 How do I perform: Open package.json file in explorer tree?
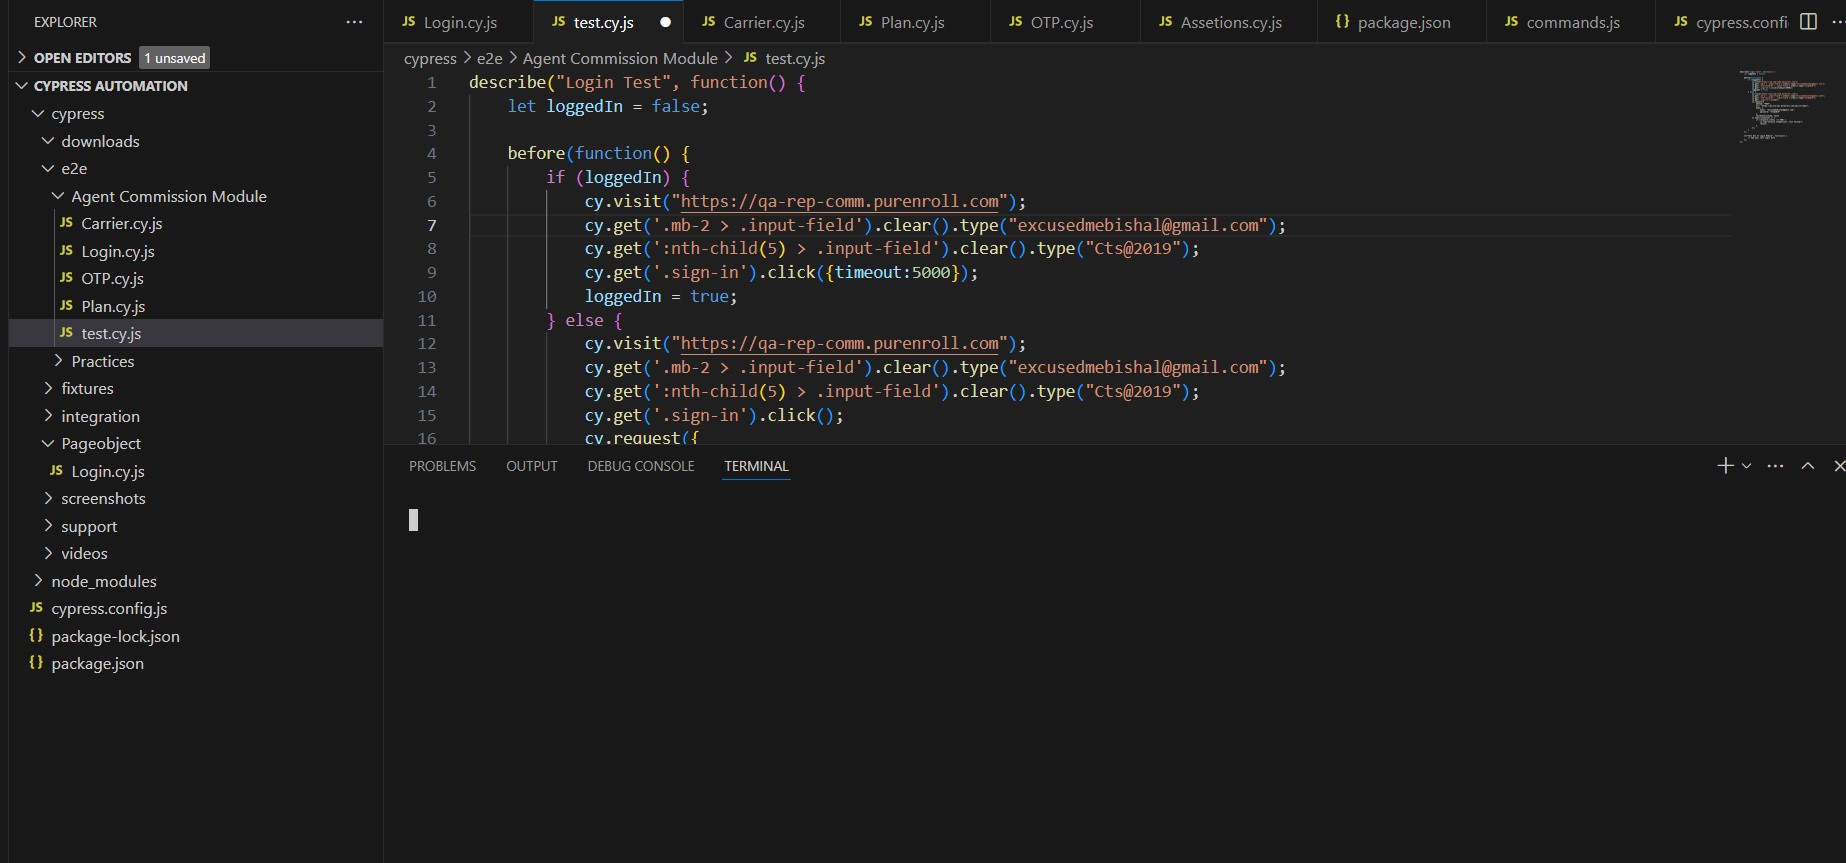pos(97,664)
